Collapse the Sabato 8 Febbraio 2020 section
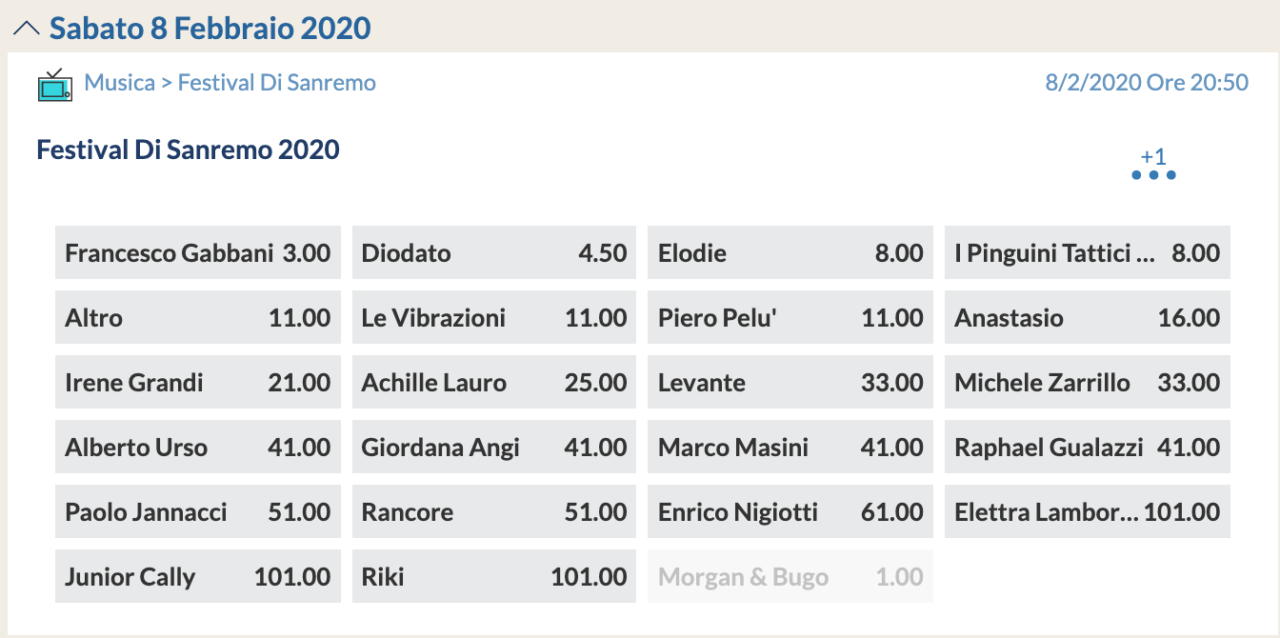Viewport: 1280px width, 638px height. 27,29
